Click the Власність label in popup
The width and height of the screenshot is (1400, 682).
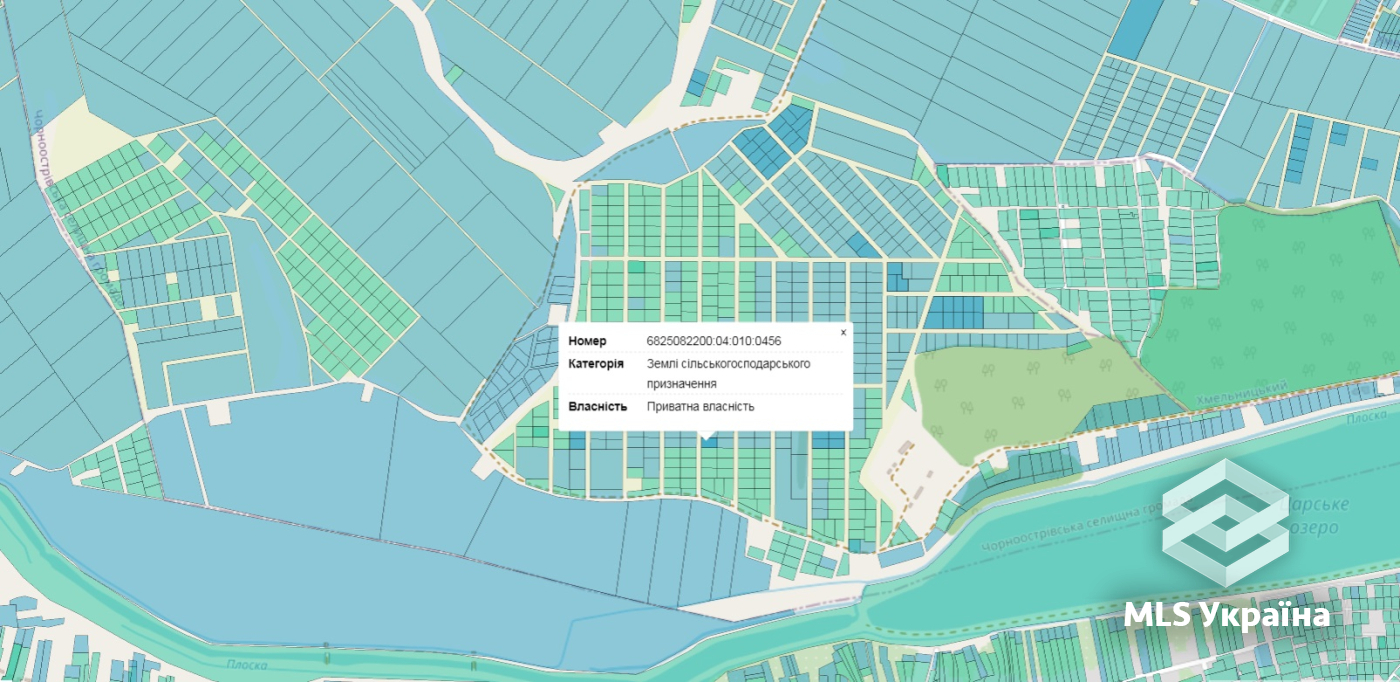click(x=597, y=406)
